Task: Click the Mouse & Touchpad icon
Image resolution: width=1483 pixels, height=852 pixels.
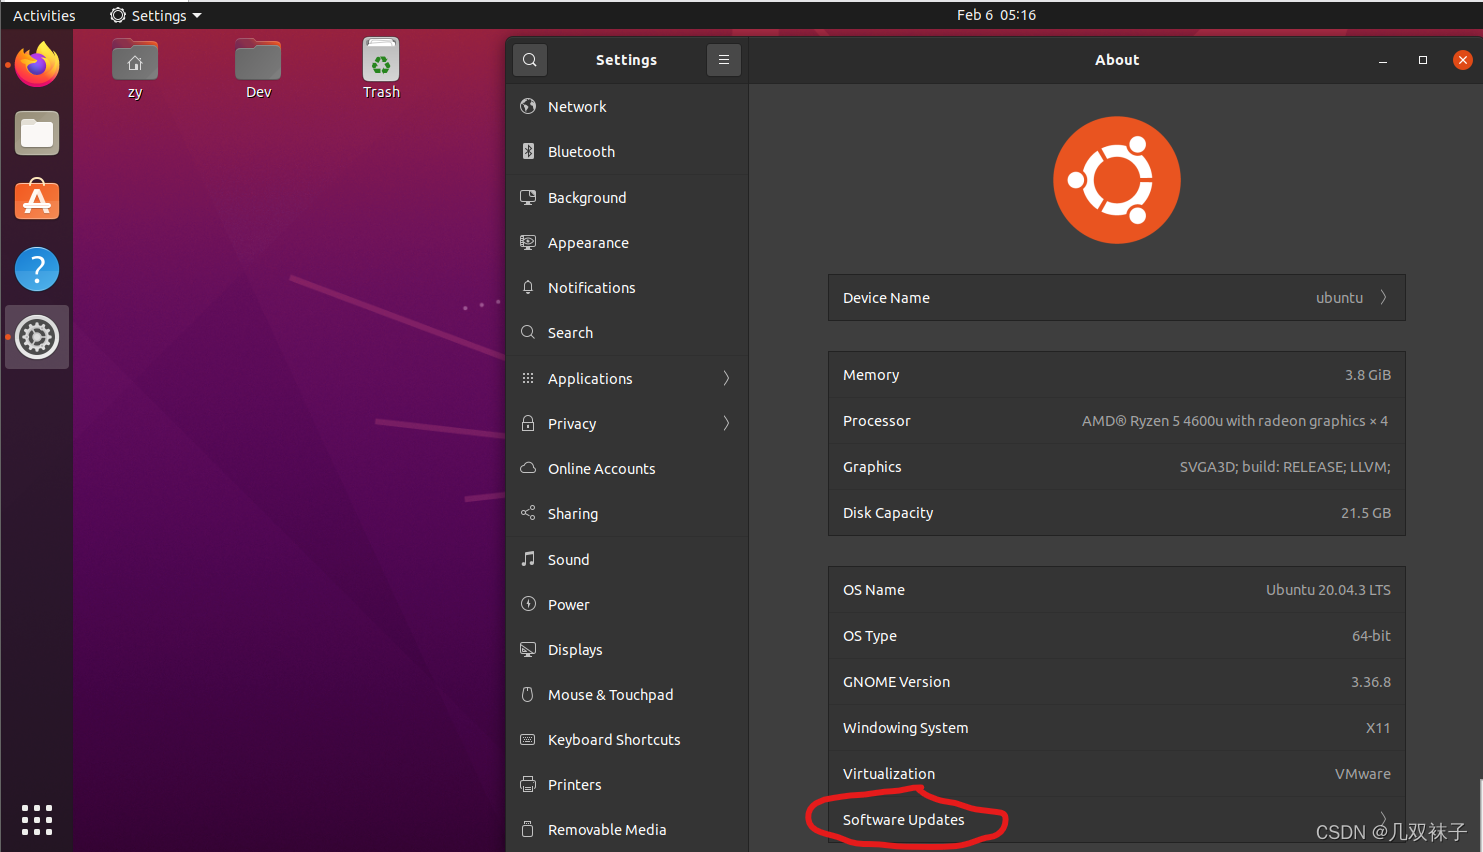Action: (x=528, y=694)
